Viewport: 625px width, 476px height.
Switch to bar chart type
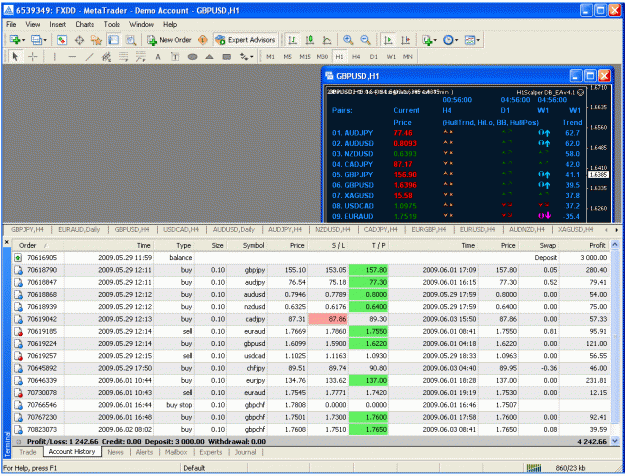[293, 40]
